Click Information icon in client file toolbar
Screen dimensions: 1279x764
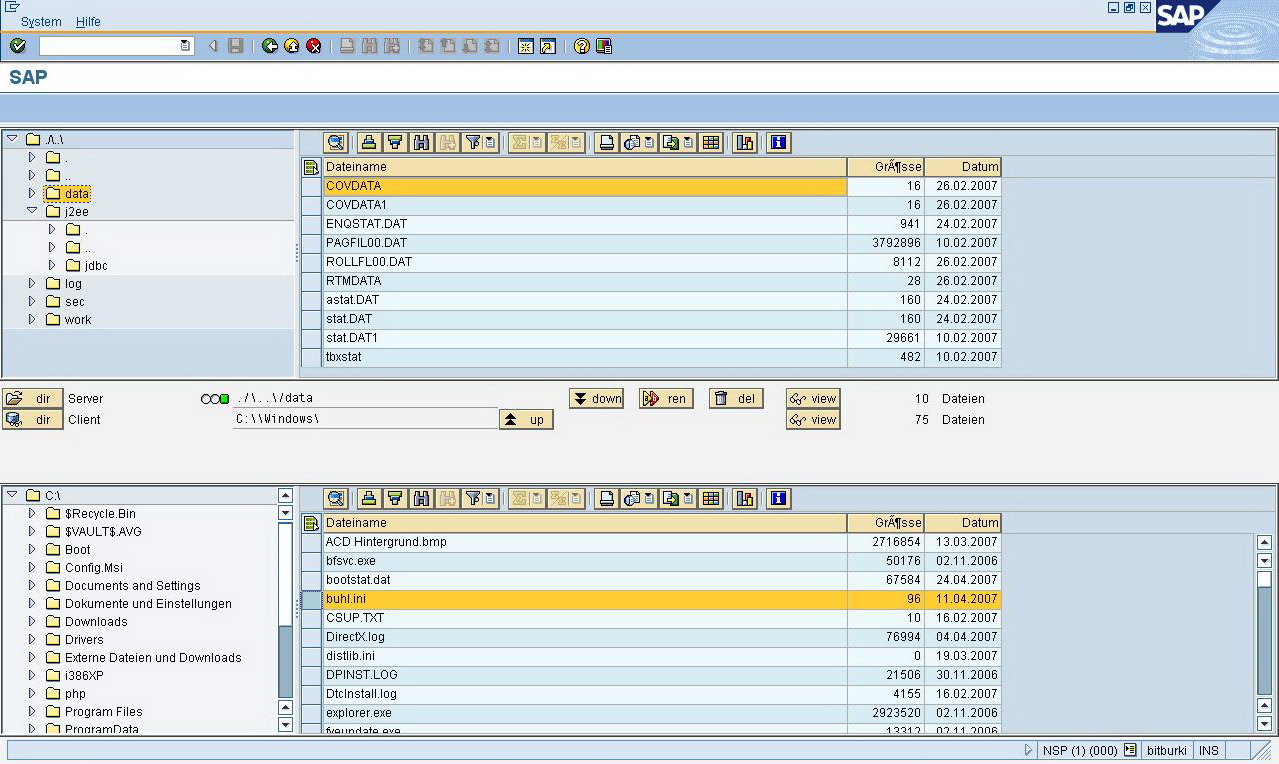click(x=778, y=499)
